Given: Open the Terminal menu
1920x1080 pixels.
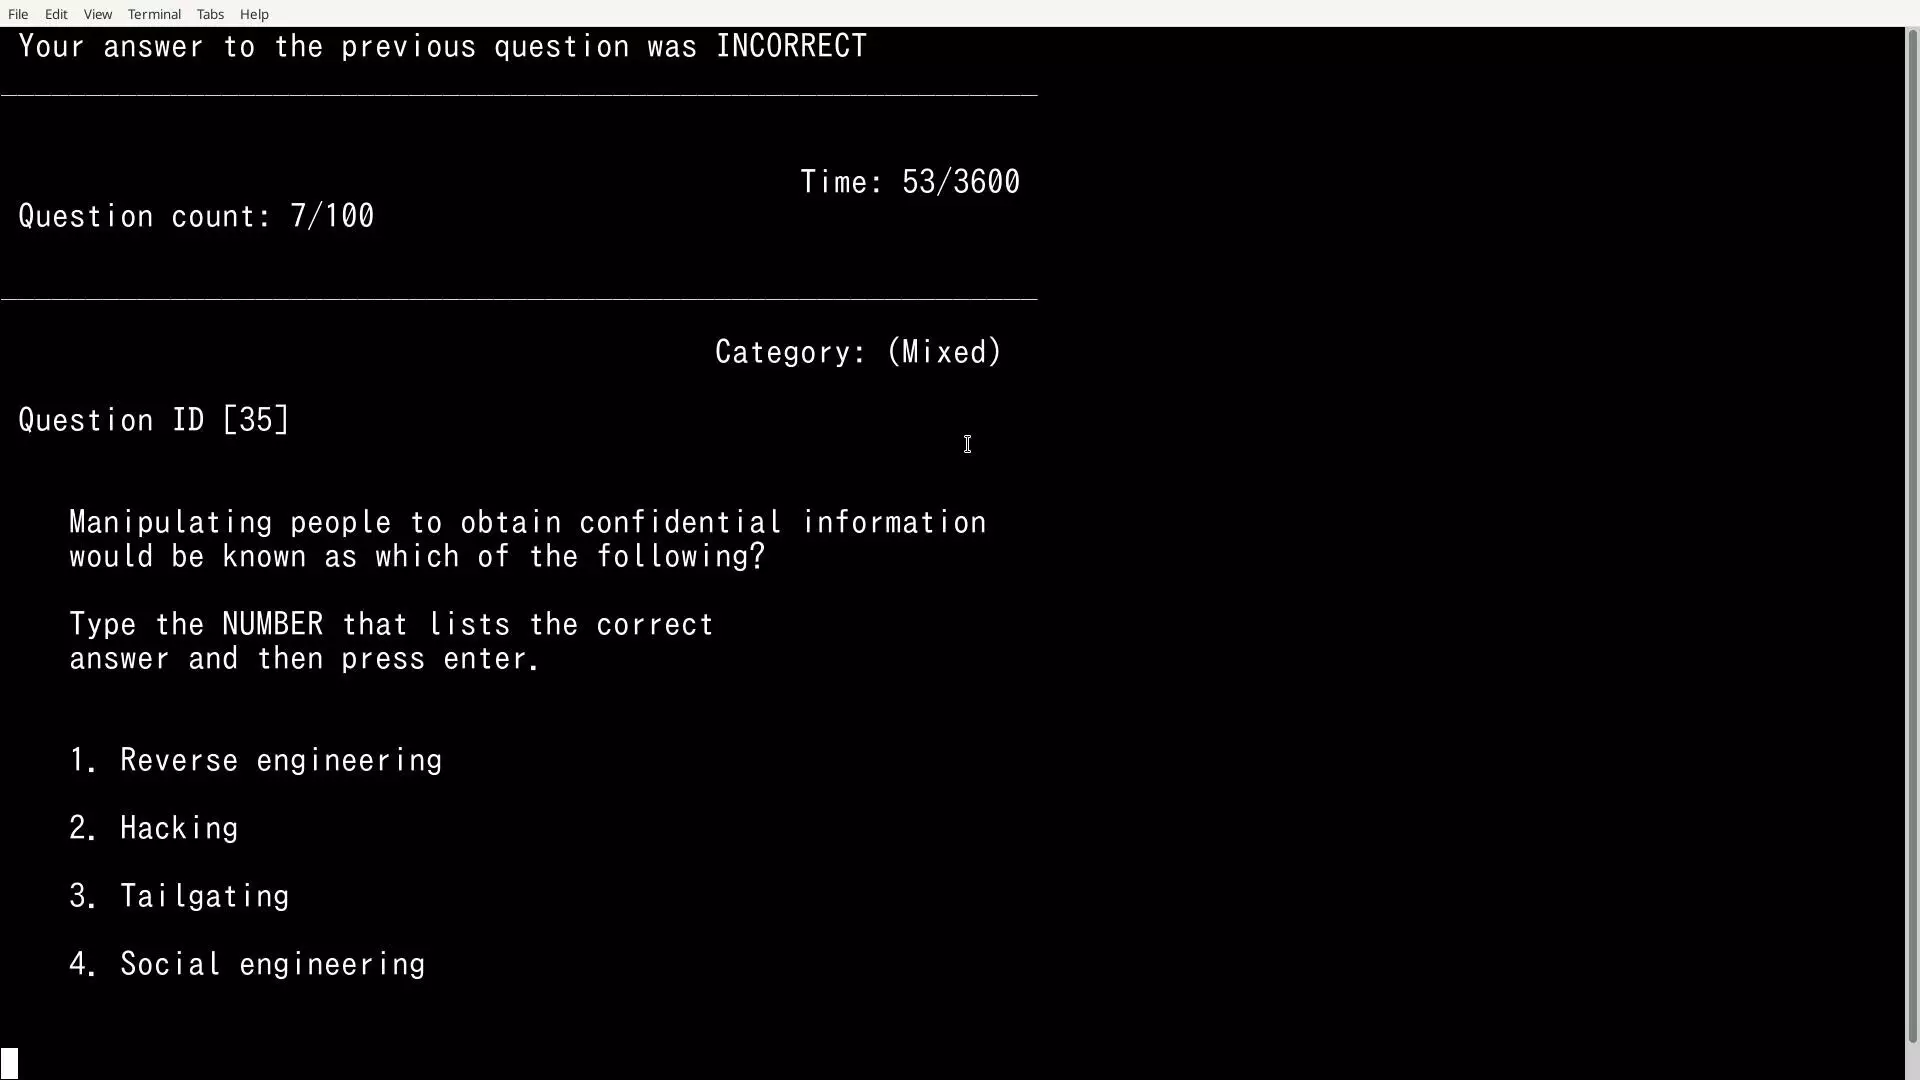Looking at the screenshot, I should (154, 14).
